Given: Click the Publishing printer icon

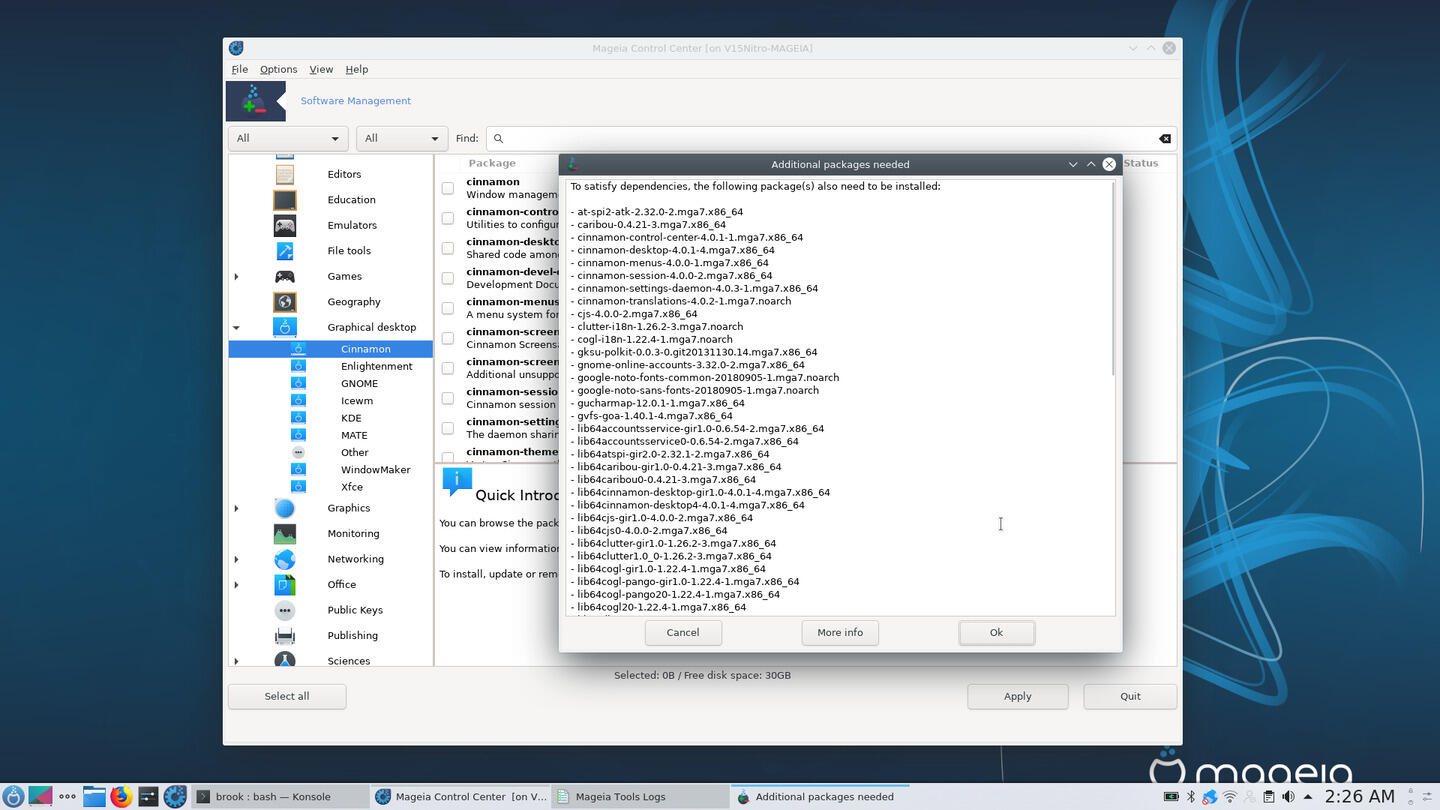Looking at the screenshot, I should [x=285, y=636].
